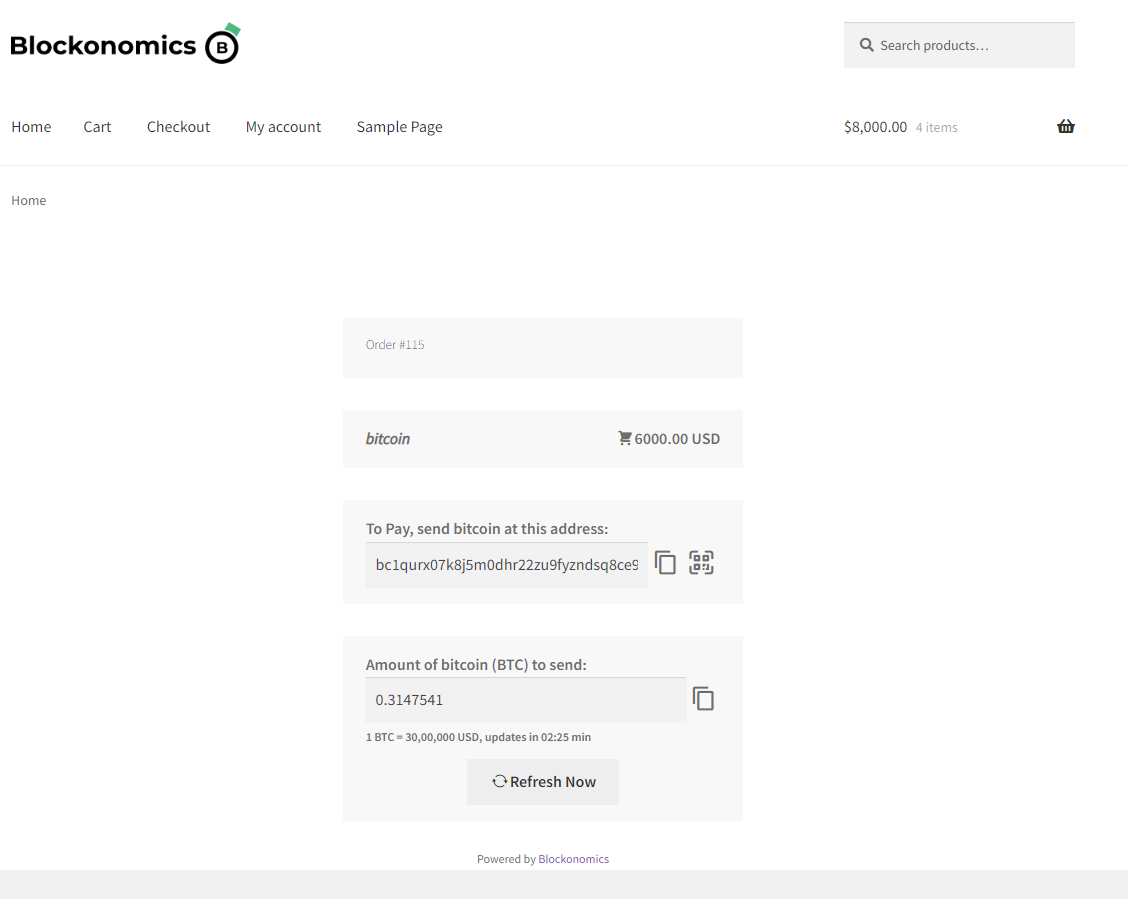Open the $8,000.00 cart total link
The width and height of the screenshot is (1128, 899).
click(875, 127)
